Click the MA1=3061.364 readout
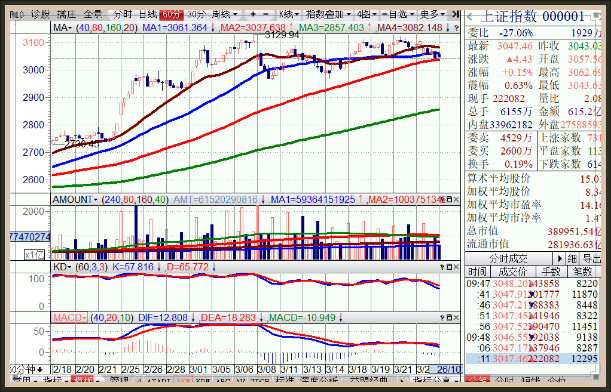The width and height of the screenshot is (611, 392). coord(175,28)
